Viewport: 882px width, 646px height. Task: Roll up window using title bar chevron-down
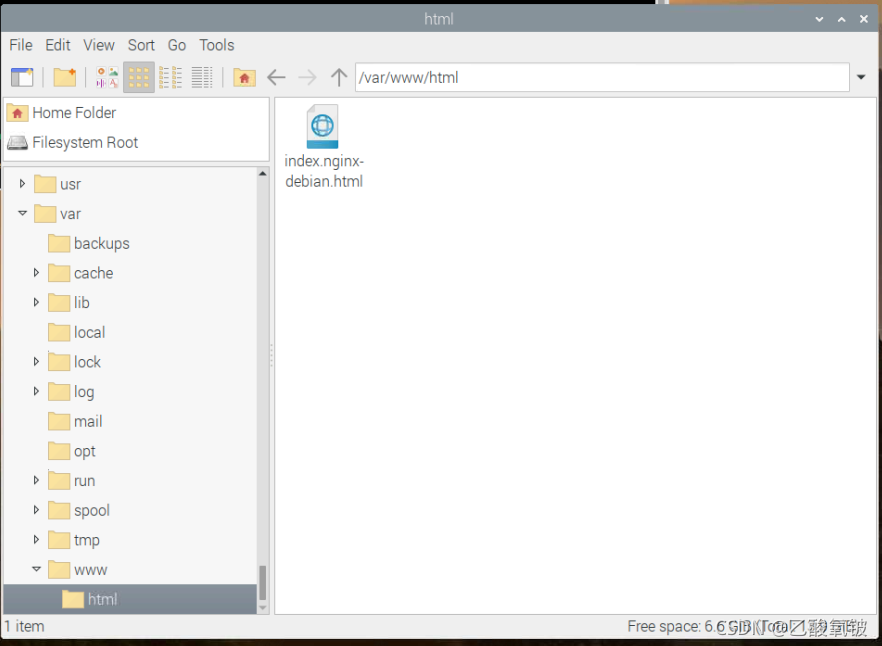click(820, 19)
